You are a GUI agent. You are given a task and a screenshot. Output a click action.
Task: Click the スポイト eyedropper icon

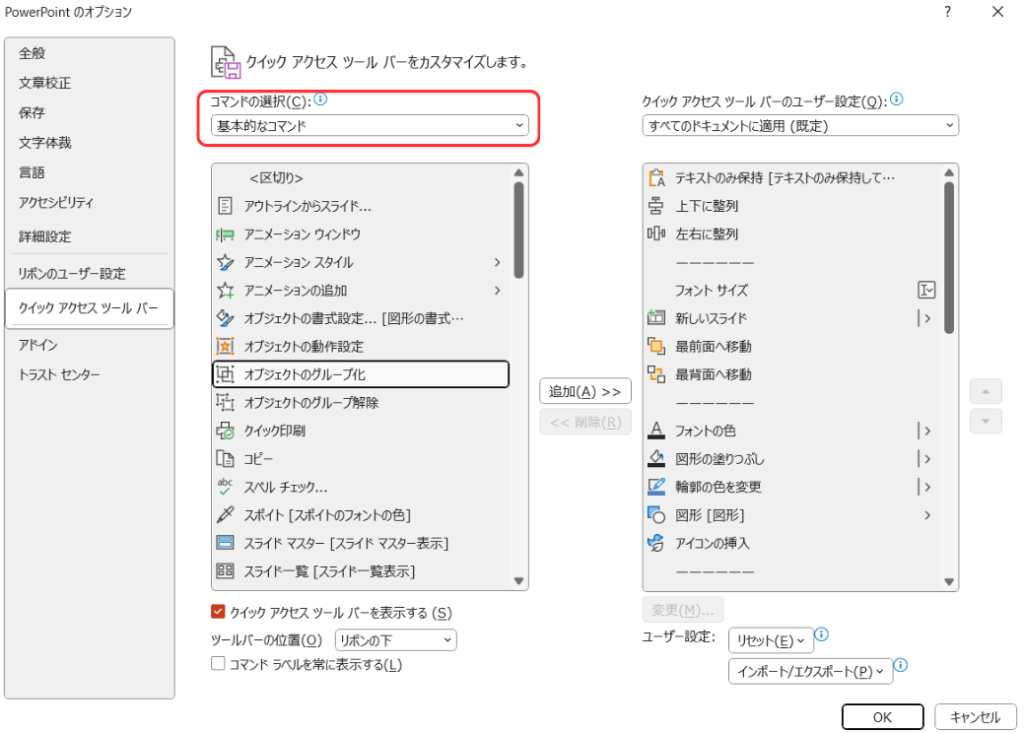pyautogui.click(x=225, y=515)
